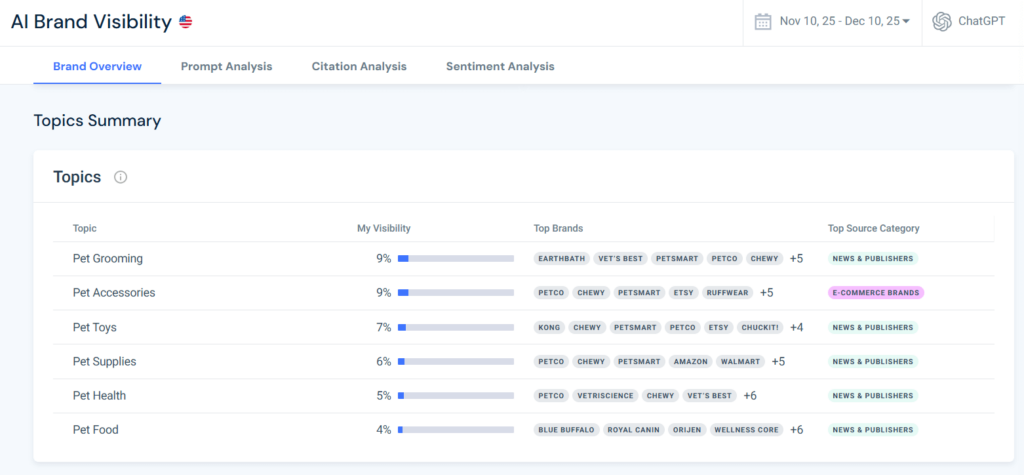The image size is (1024, 475).
Task: Click the E-Commerce Brands category tag
Action: tap(876, 293)
